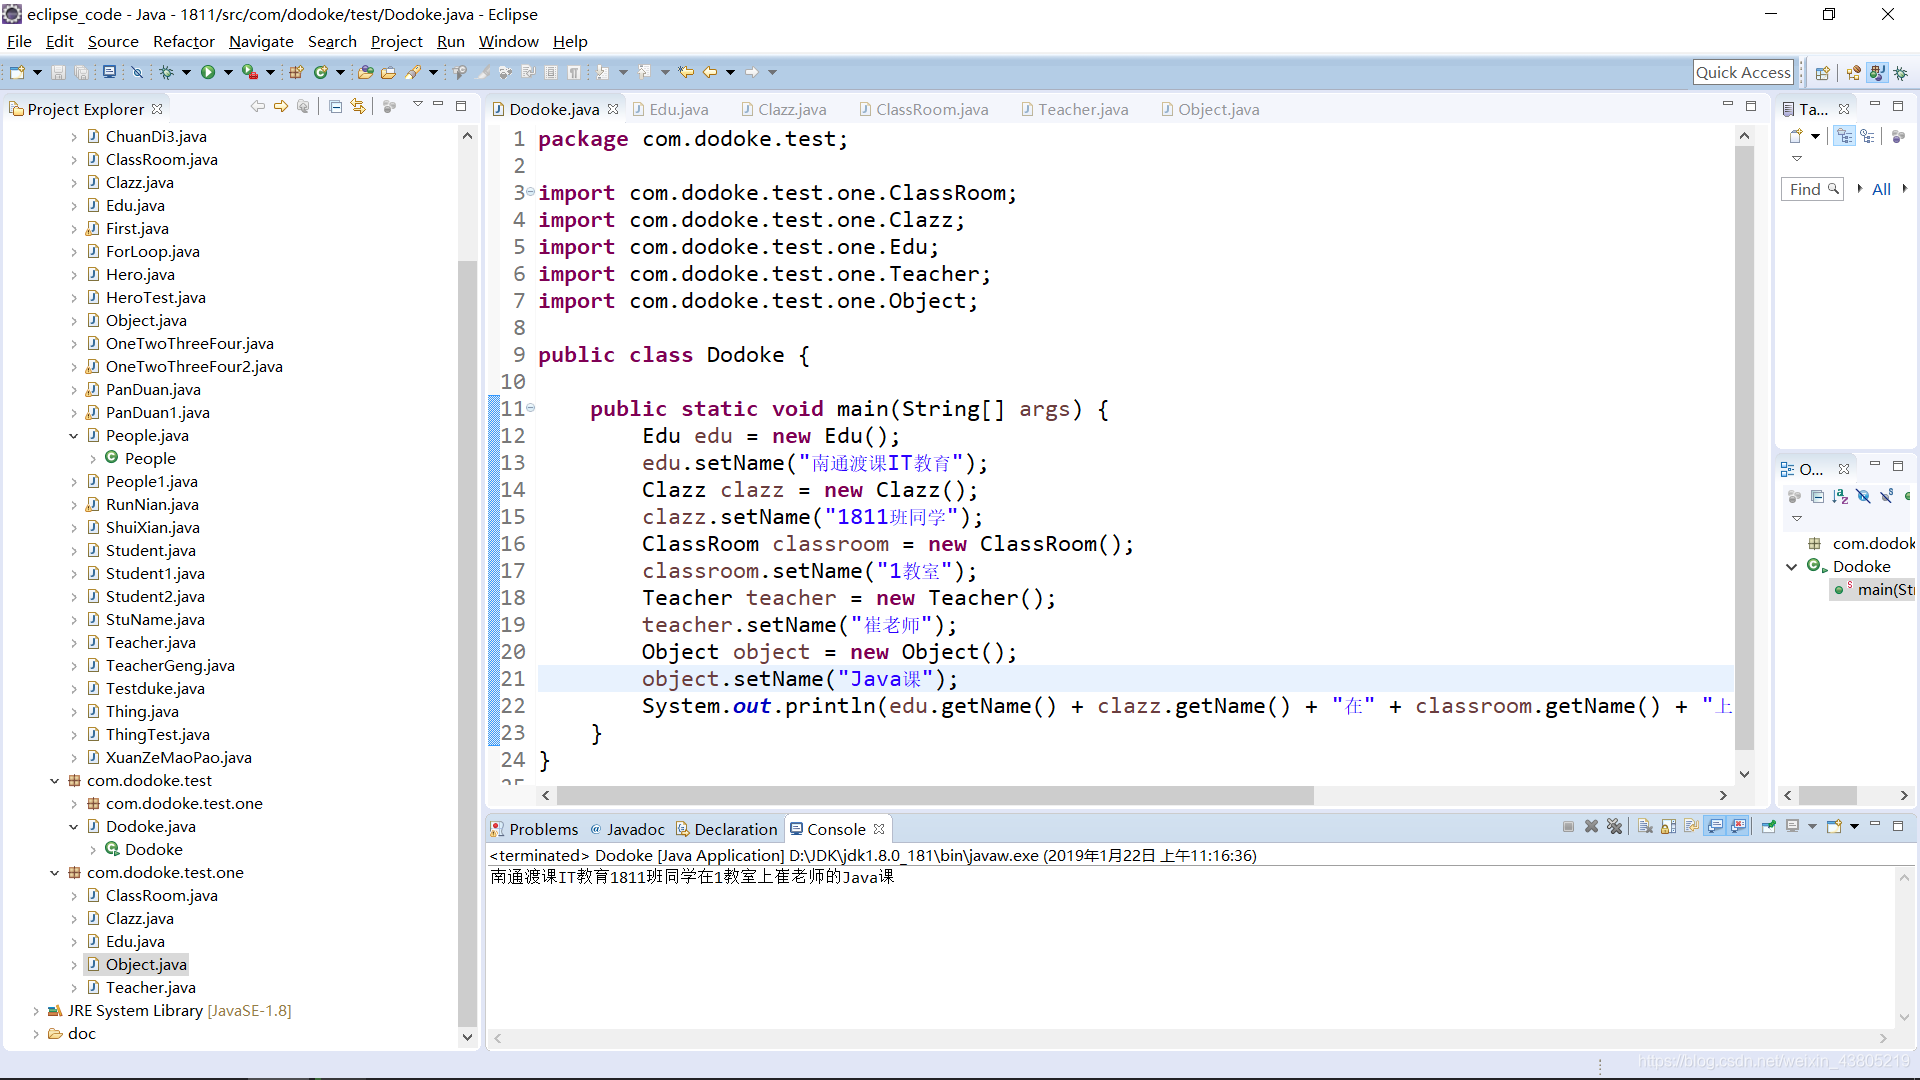Open the Declaration tab
Screen dimensions: 1920x1080
pos(735,828)
